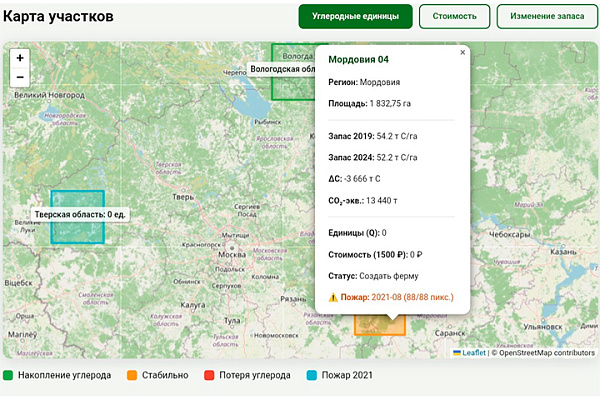Click 'Статус: Создать ферму' line
Screen dimensions: 600x400
(x=373, y=276)
